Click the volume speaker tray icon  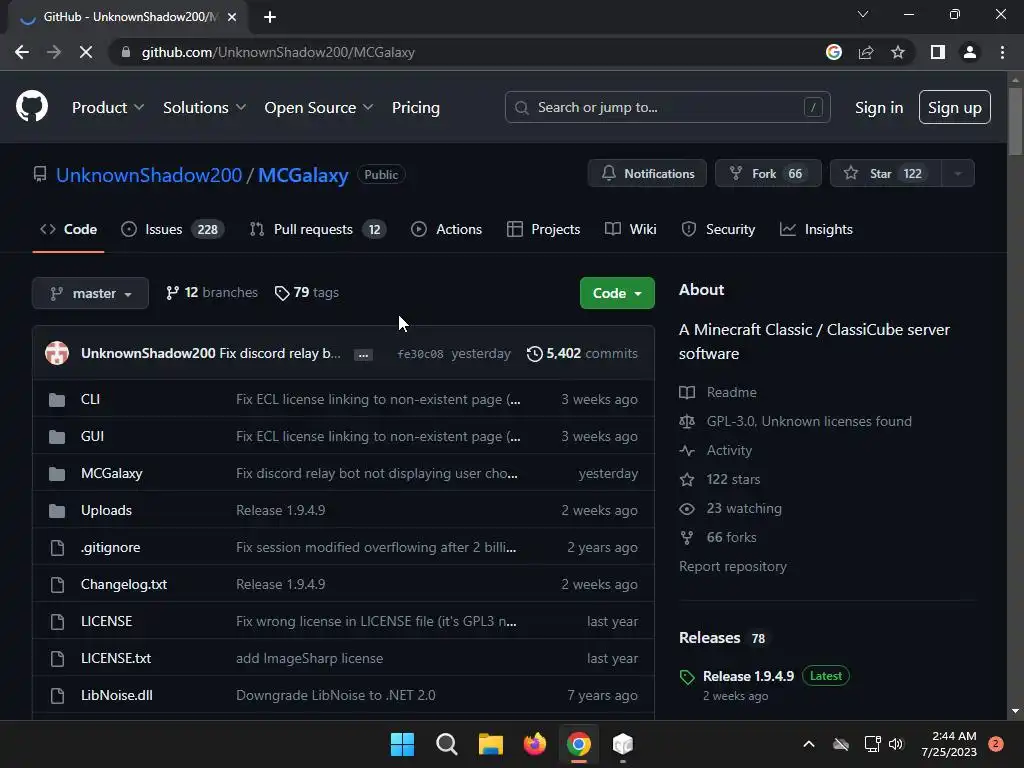(896, 744)
